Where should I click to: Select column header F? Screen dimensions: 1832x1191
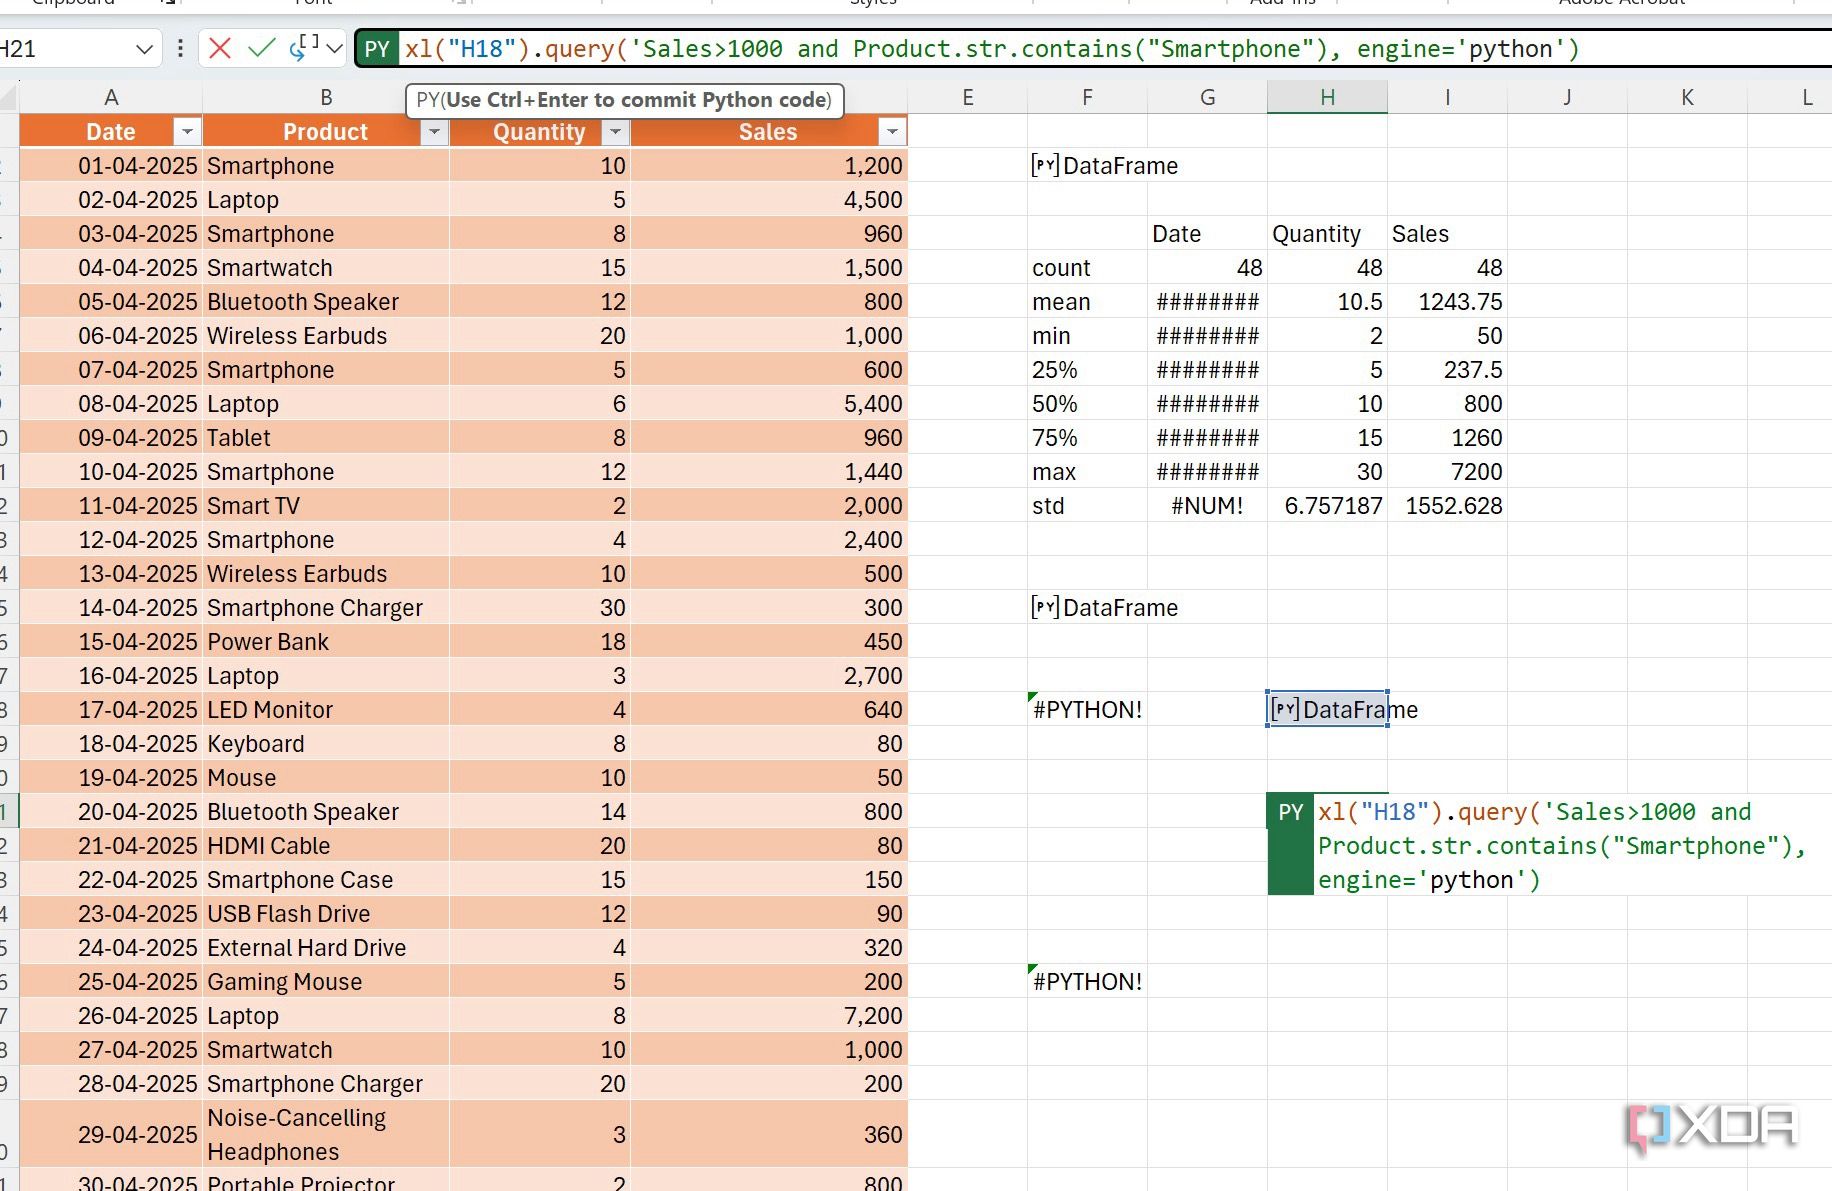1087,97
